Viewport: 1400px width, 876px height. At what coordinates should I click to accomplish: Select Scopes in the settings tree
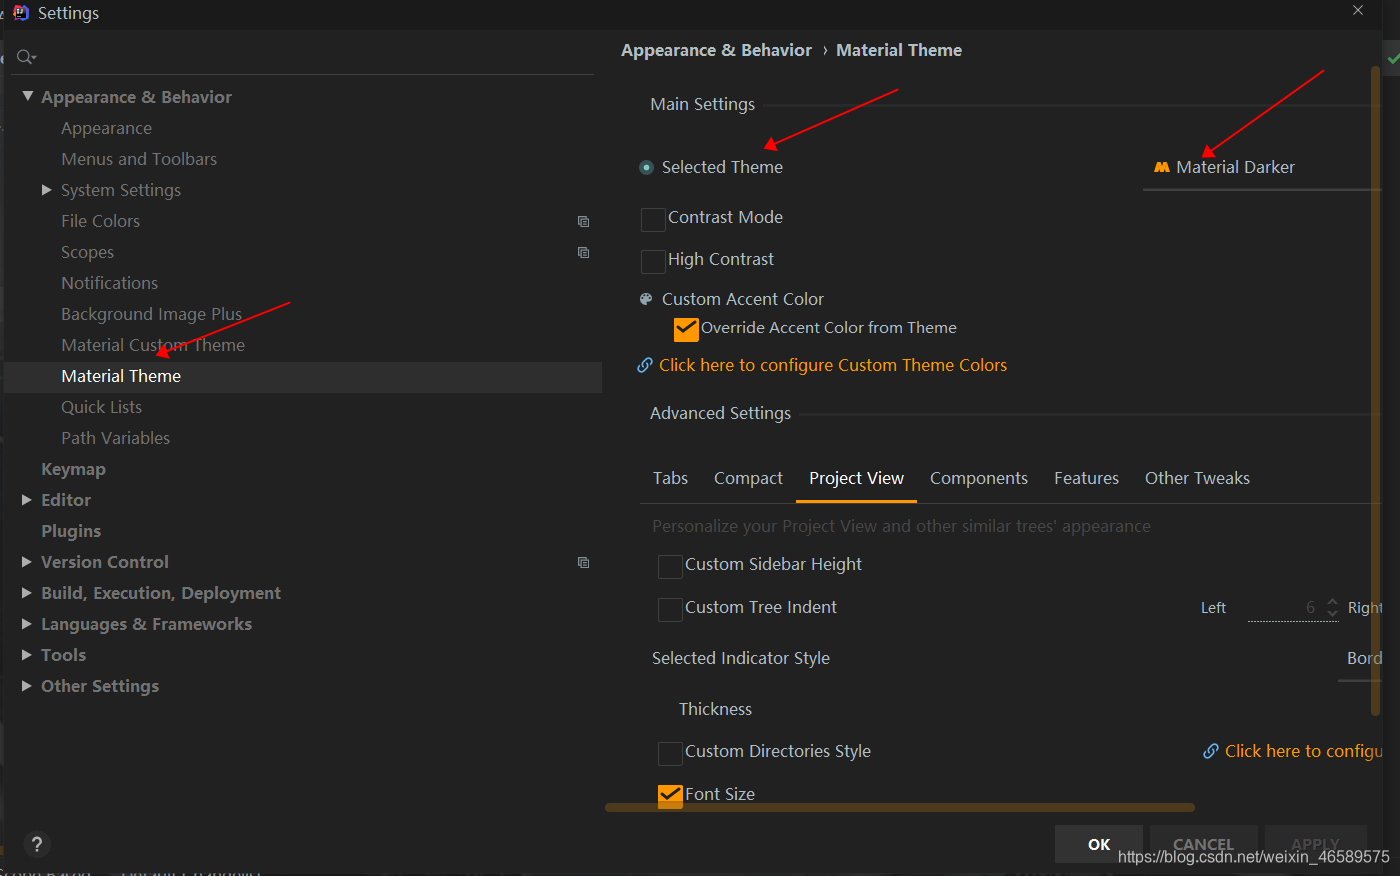pos(87,252)
